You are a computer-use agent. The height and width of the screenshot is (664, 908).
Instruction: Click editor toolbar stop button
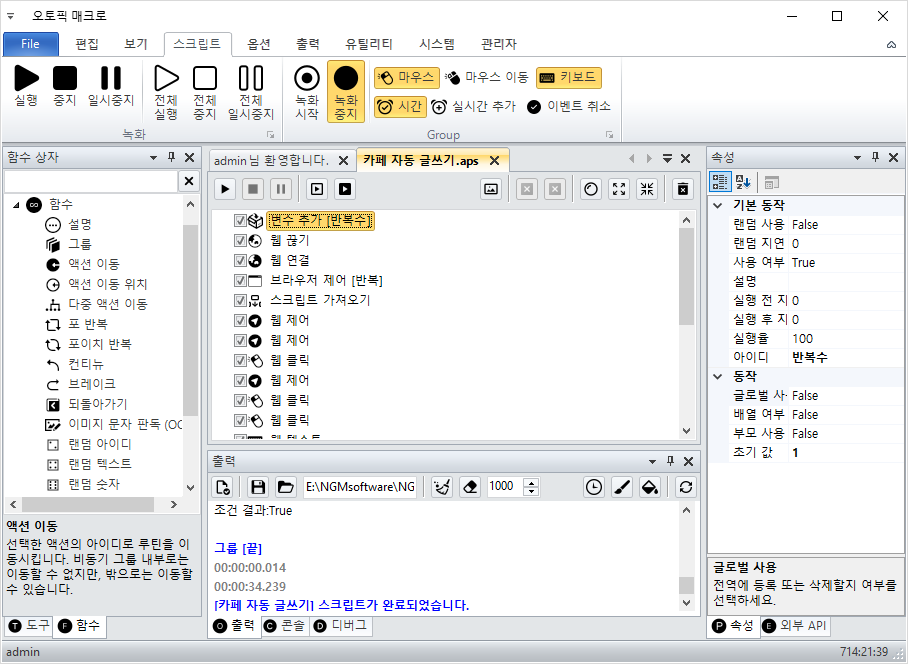253,189
